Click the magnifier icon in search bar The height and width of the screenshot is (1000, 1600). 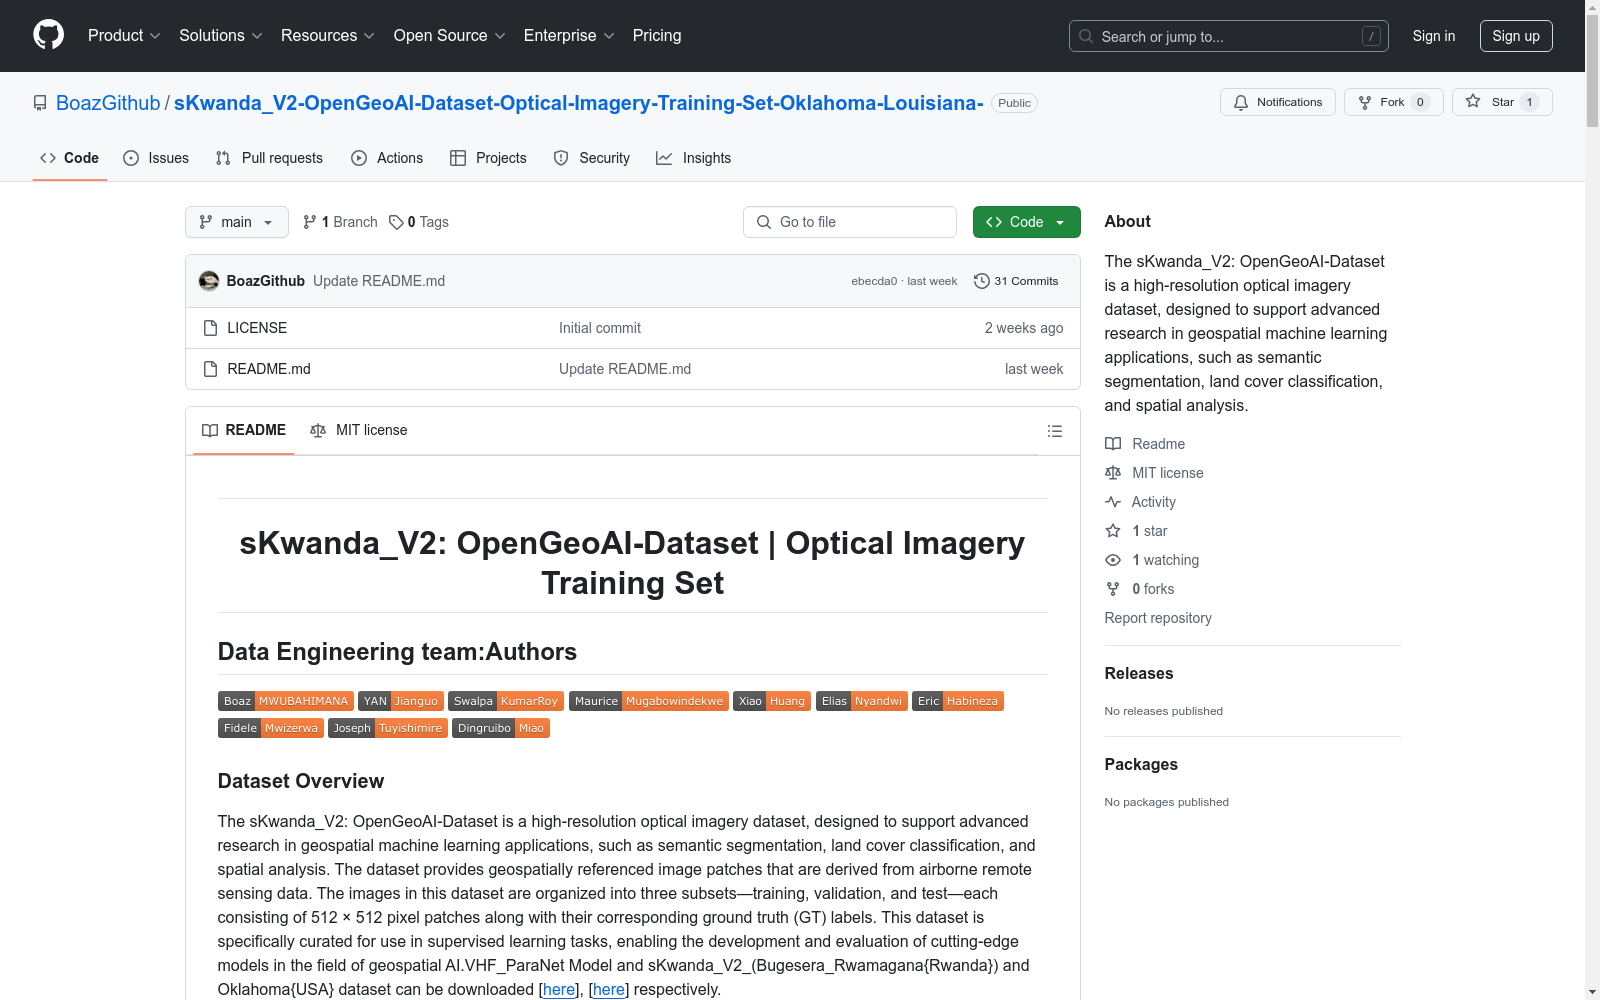coord(1086,36)
